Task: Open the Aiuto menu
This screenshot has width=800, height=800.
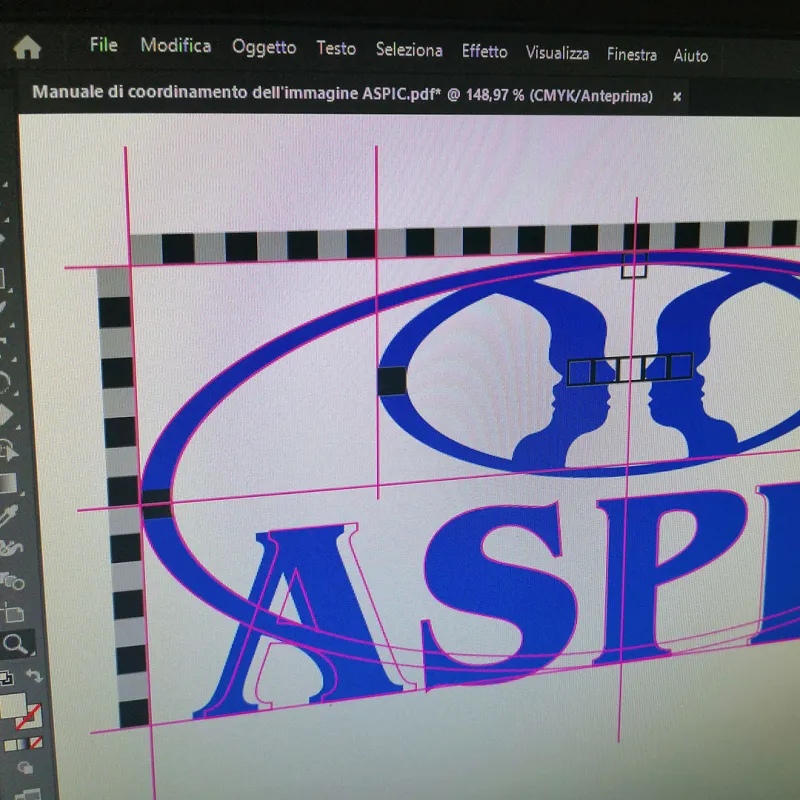Action: point(691,55)
